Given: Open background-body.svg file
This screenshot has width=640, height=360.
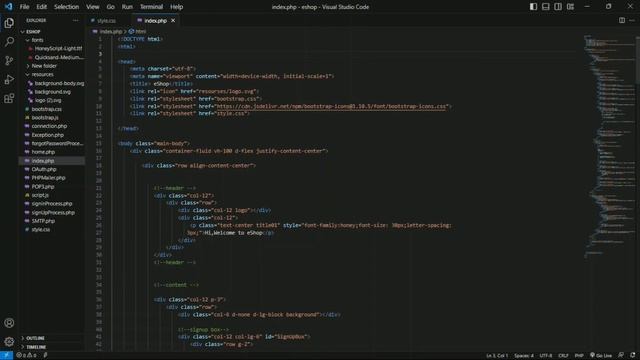Looking at the screenshot, I should (x=59, y=83).
